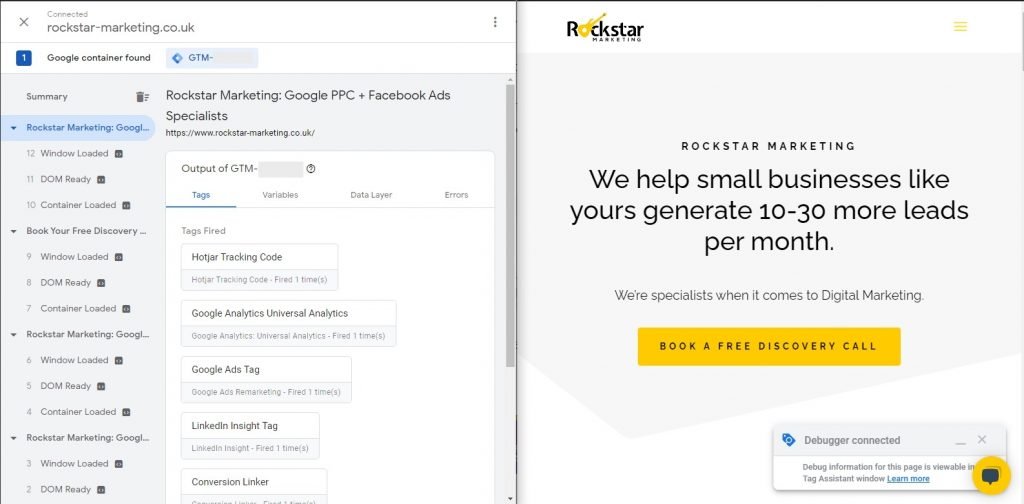Select the Summary item in event list
The image size is (1024, 504).
click(x=47, y=97)
